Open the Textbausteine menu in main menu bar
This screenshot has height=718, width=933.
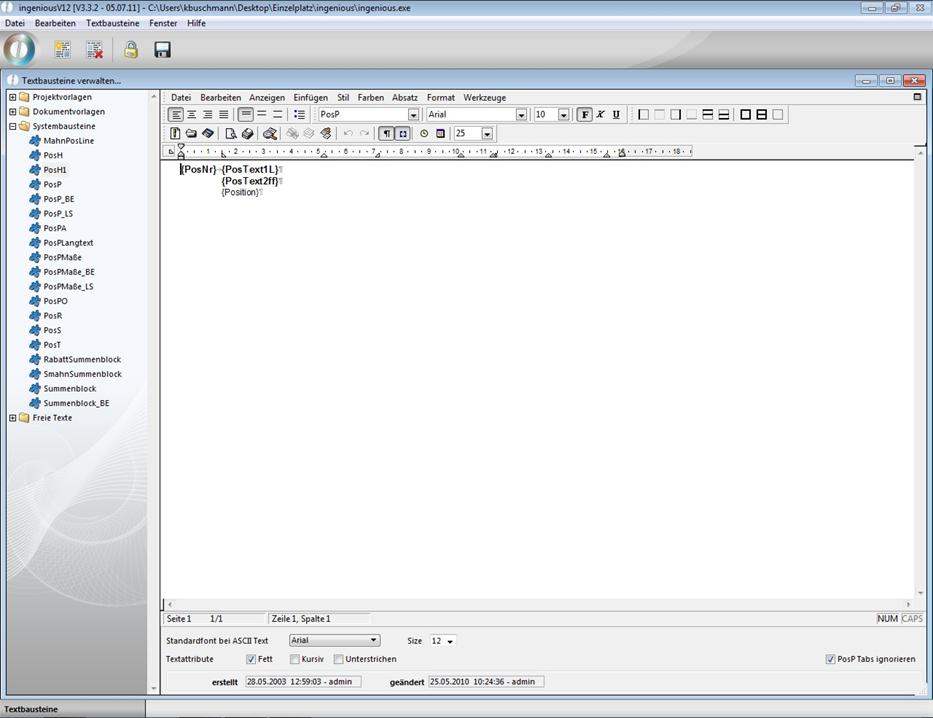[x=112, y=23]
